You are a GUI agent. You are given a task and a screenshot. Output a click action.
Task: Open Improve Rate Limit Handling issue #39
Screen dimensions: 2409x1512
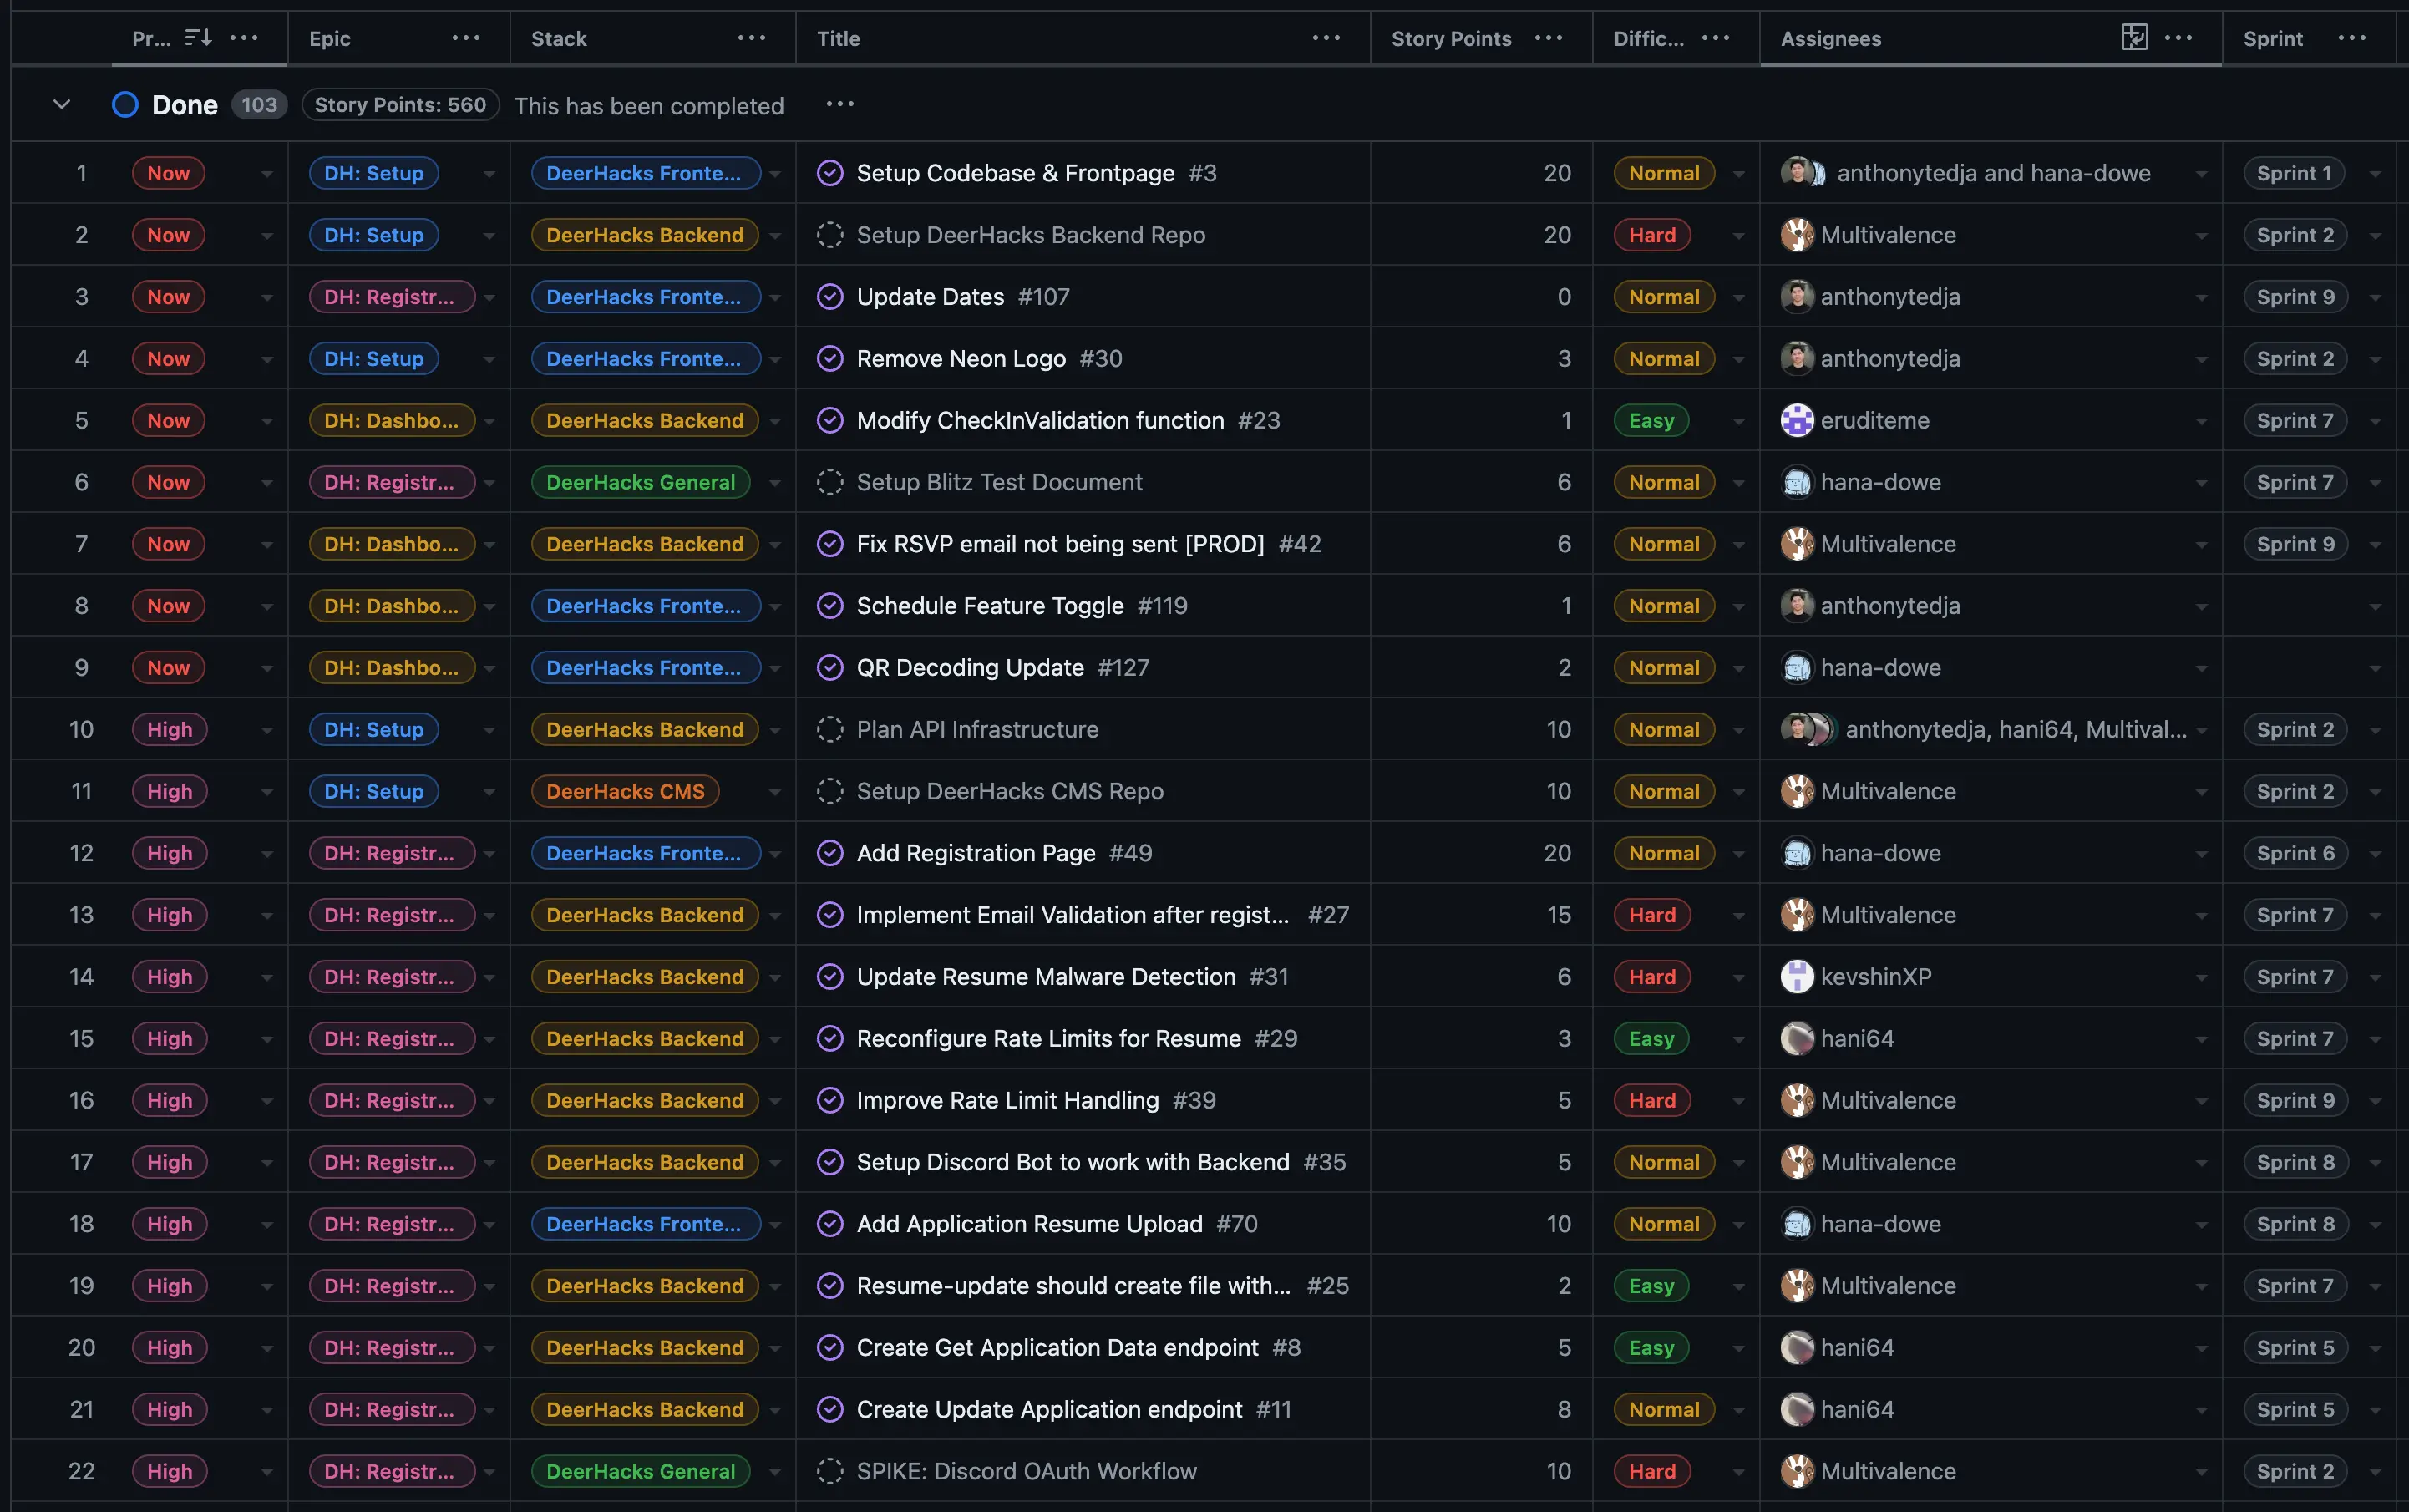pyautogui.click(x=1007, y=1100)
